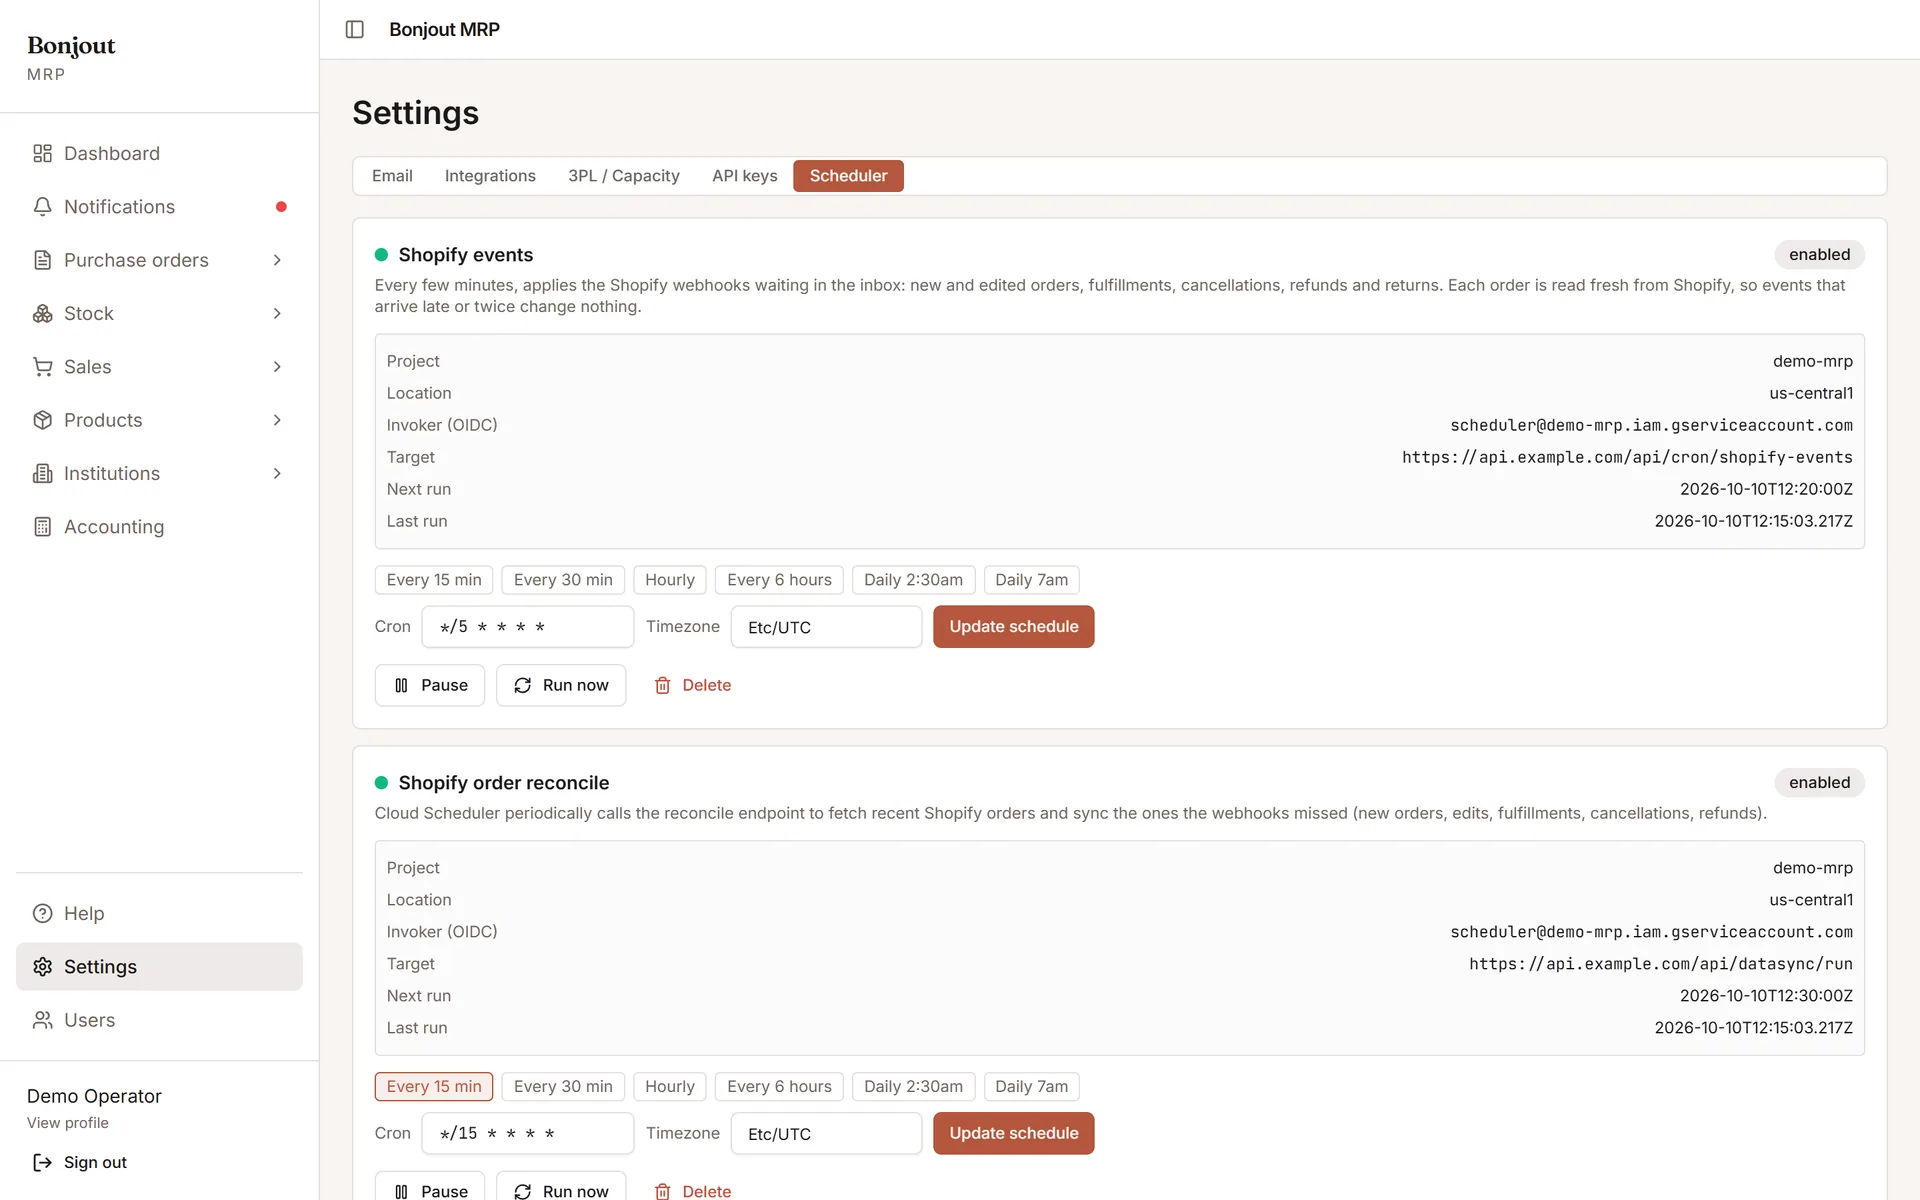The image size is (1920, 1200).
Task: Run the Shopify events job now
Action: click(x=561, y=685)
